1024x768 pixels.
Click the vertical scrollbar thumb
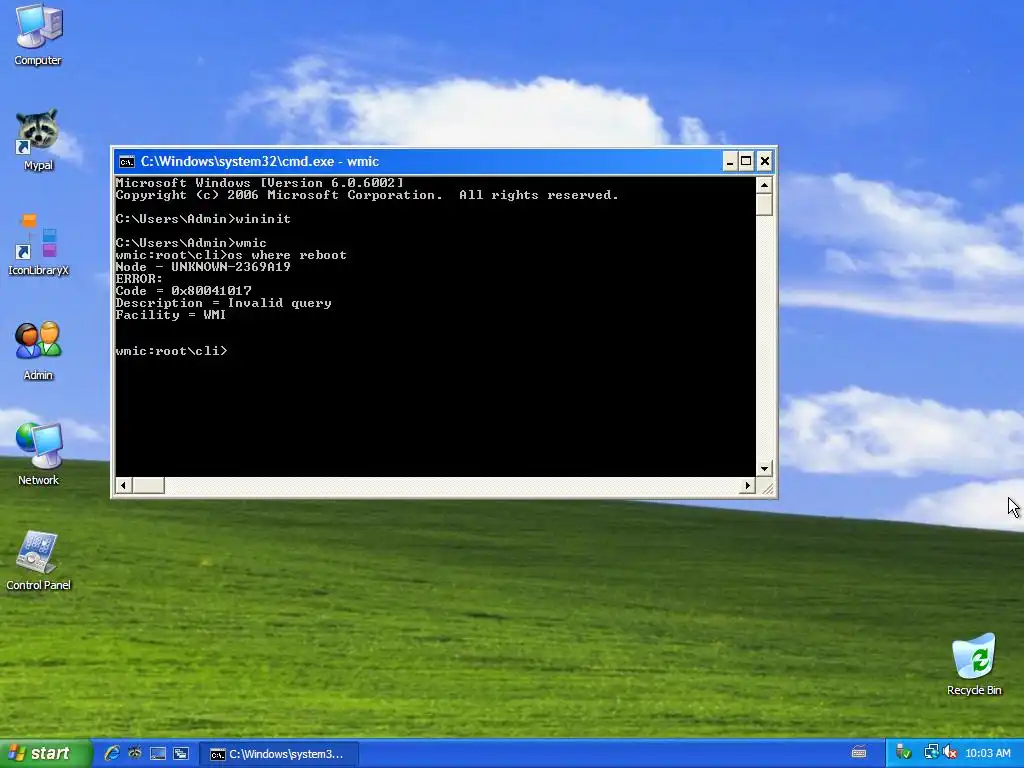764,205
